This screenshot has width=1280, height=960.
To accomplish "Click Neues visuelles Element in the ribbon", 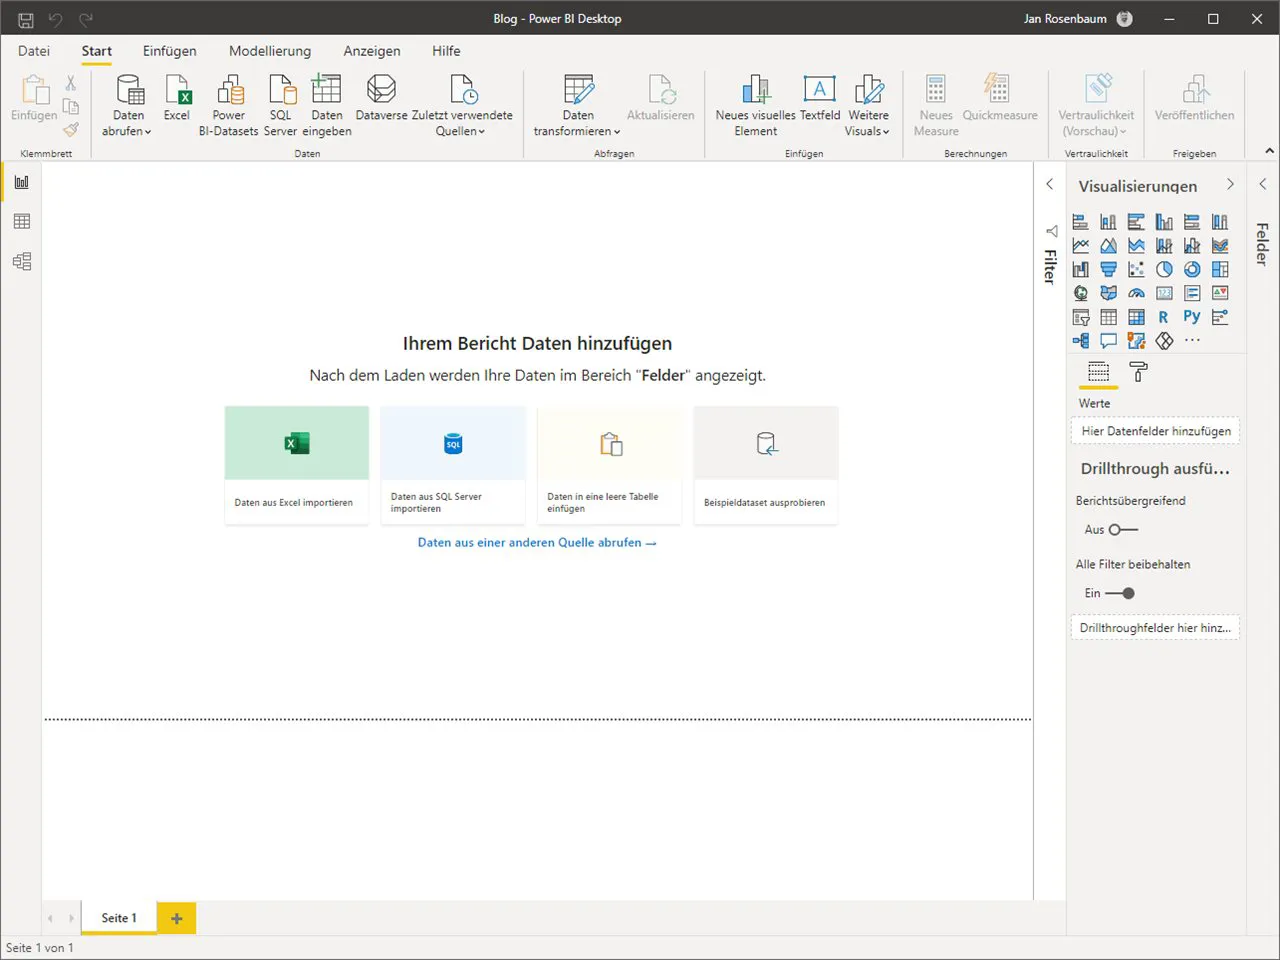I will point(756,105).
